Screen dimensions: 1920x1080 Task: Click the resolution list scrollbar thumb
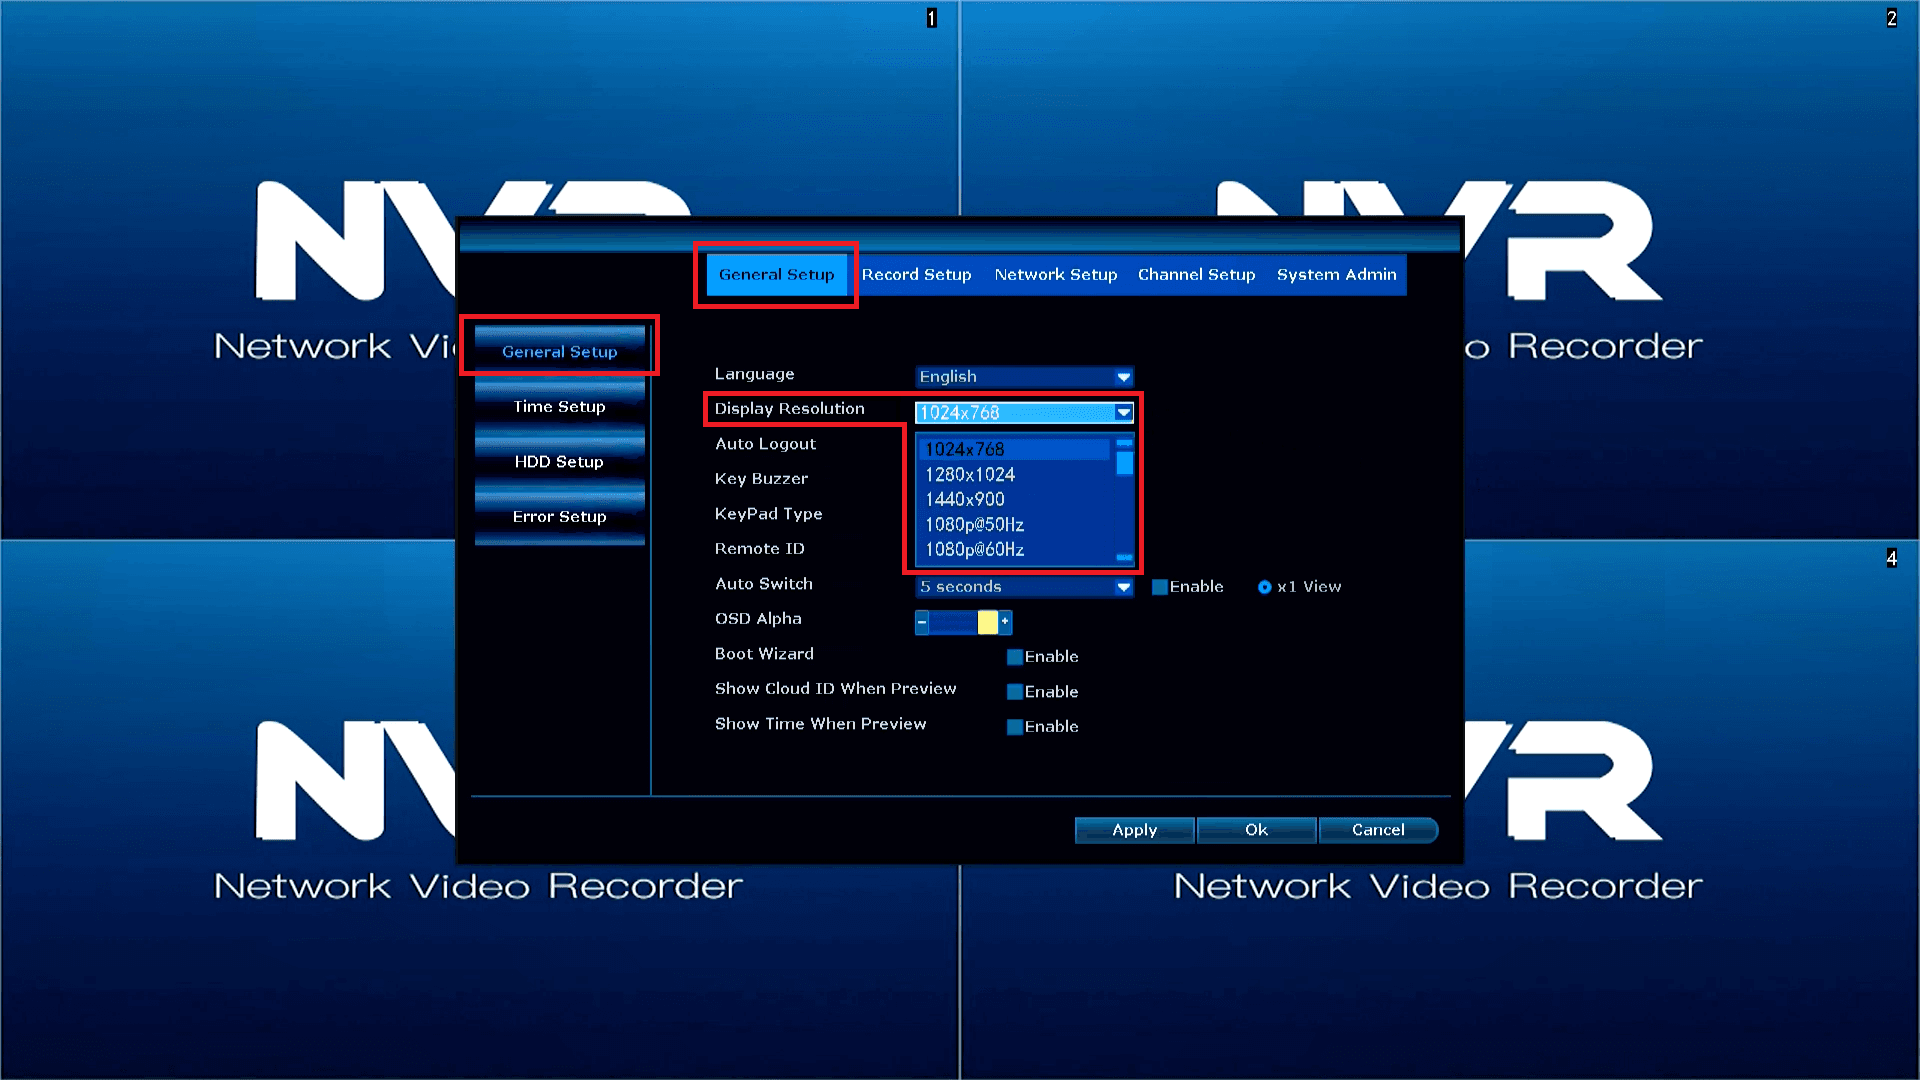pos(1124,463)
